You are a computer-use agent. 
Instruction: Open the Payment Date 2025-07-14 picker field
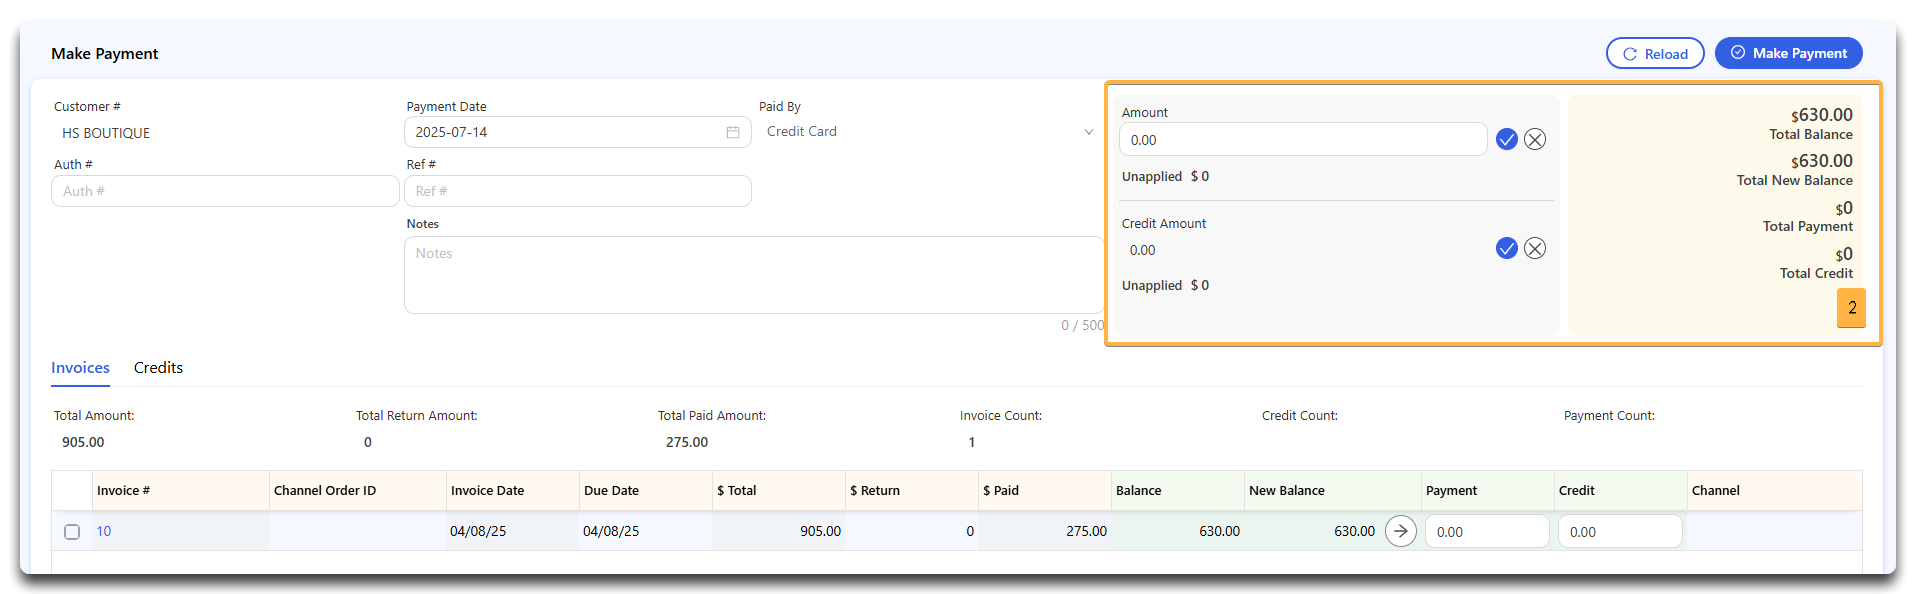tap(577, 132)
